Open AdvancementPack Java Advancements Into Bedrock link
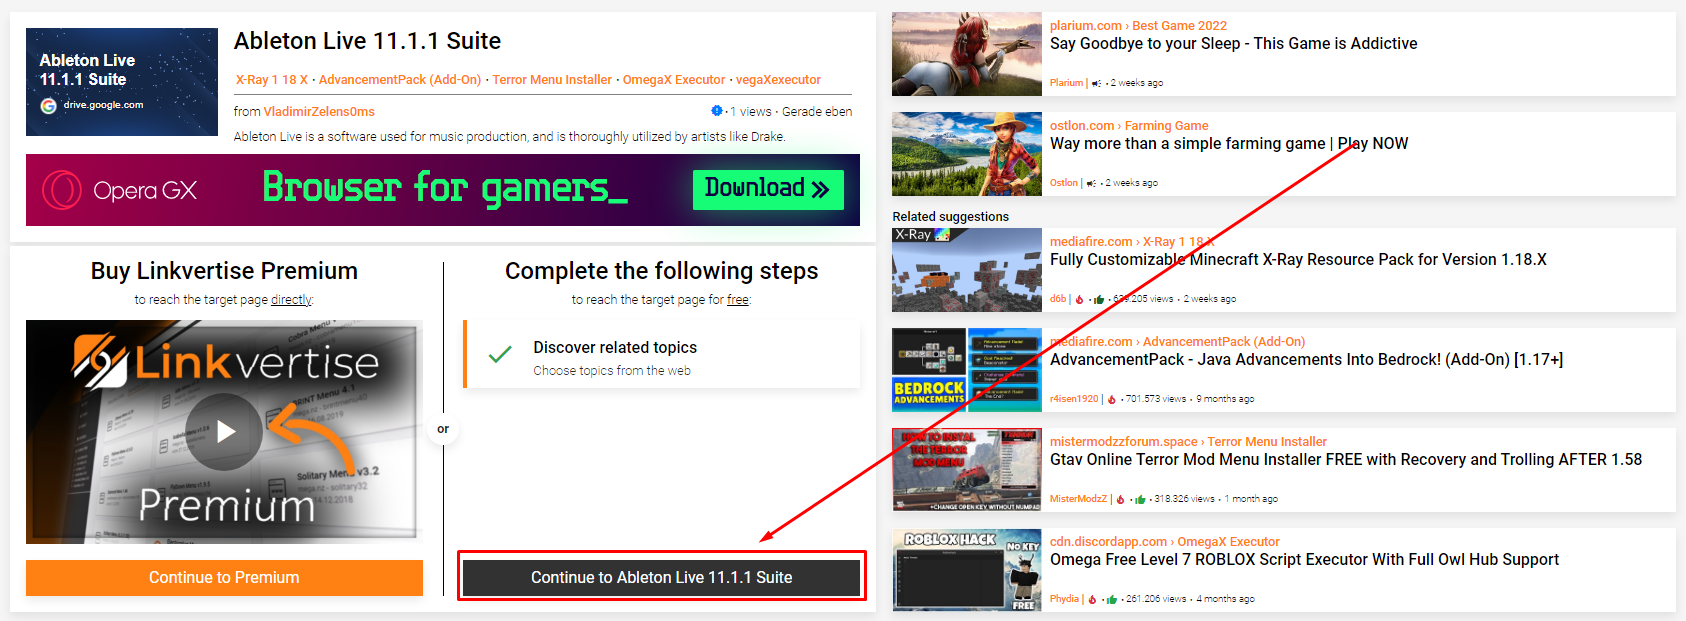Image resolution: width=1686 pixels, height=621 pixels. (1306, 360)
